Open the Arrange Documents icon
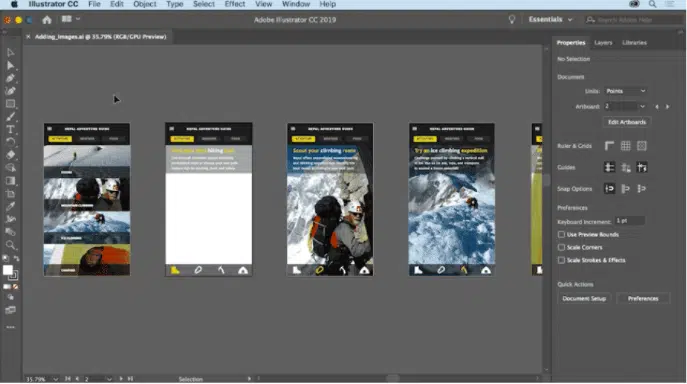 pyautogui.click(x=67, y=19)
